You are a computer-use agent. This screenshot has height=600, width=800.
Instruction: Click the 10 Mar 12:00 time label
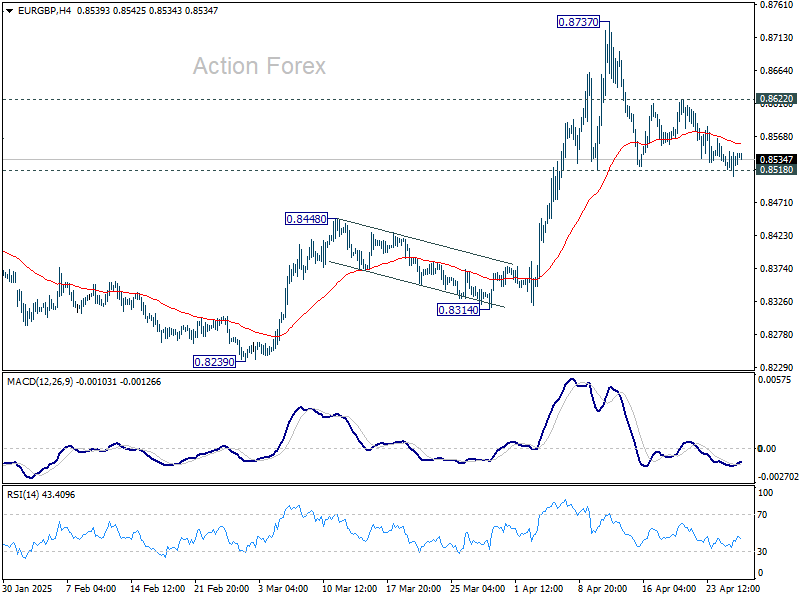[x=349, y=589]
